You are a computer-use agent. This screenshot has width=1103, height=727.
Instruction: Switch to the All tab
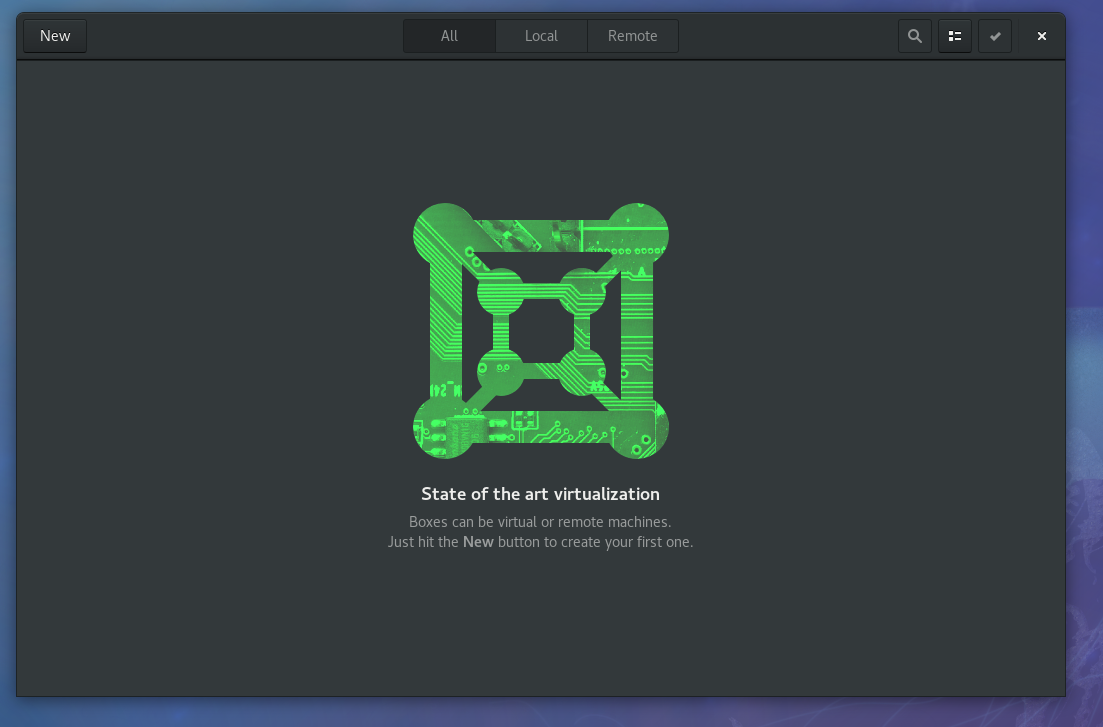pyautogui.click(x=450, y=36)
